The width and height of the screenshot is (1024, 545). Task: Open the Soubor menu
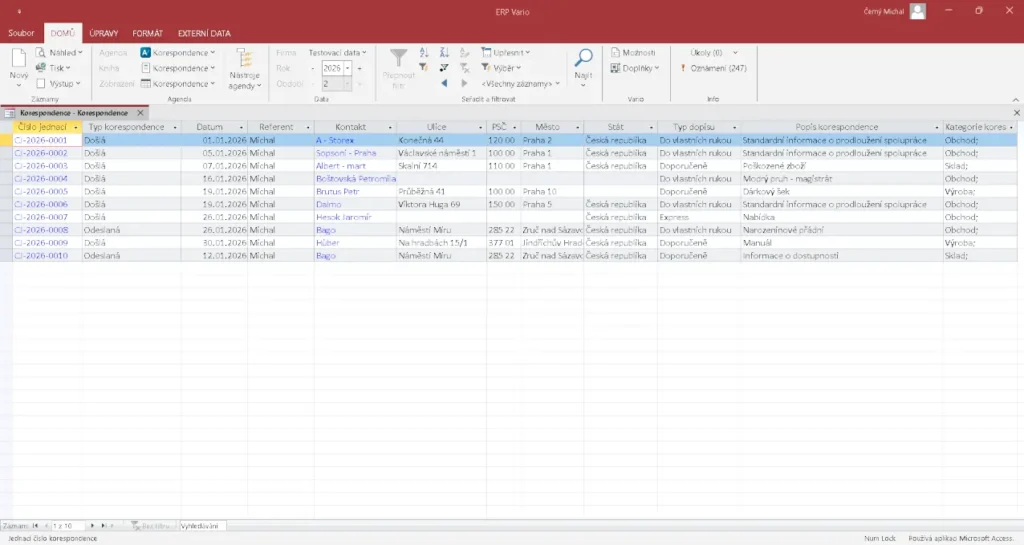pyautogui.click(x=21, y=33)
